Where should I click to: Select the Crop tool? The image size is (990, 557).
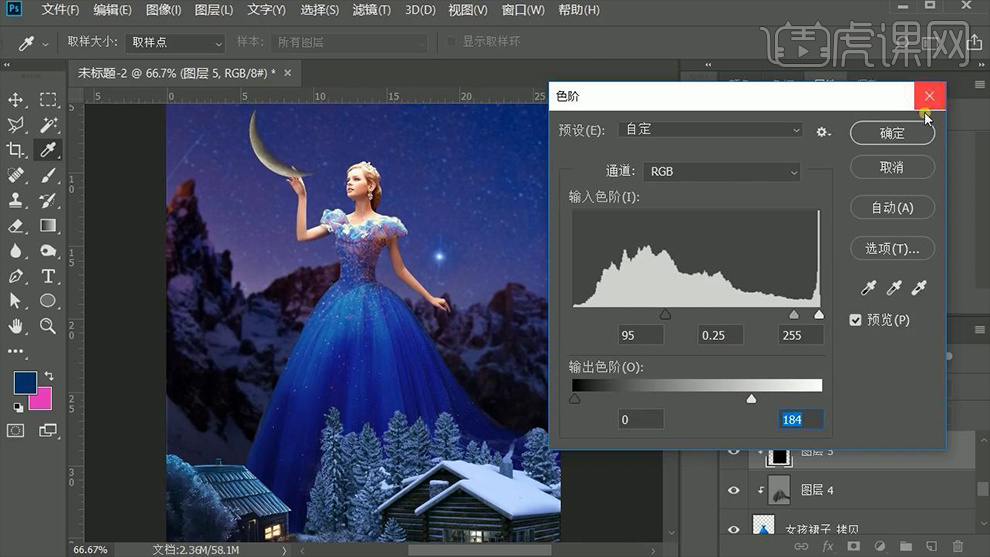(x=16, y=150)
